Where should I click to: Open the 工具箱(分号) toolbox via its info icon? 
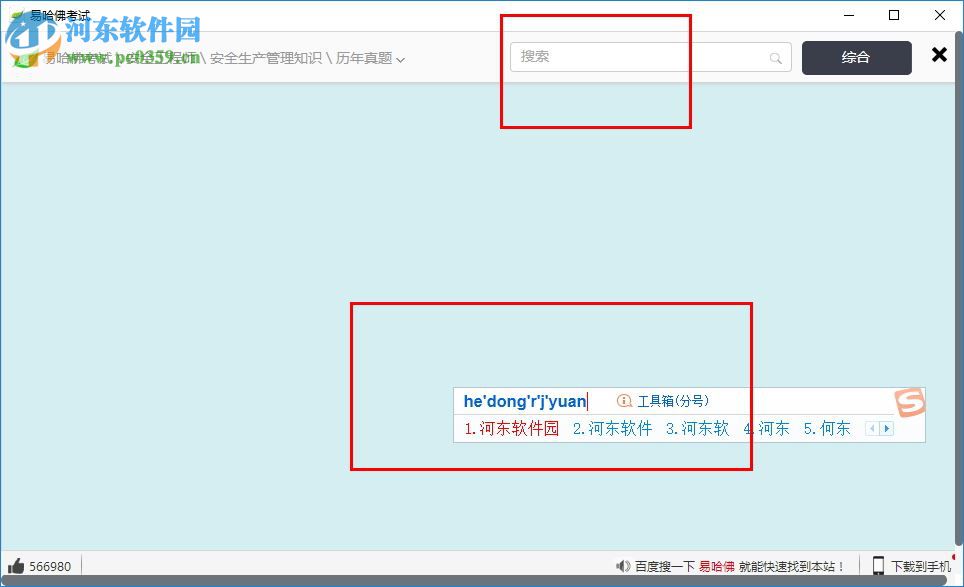(623, 401)
